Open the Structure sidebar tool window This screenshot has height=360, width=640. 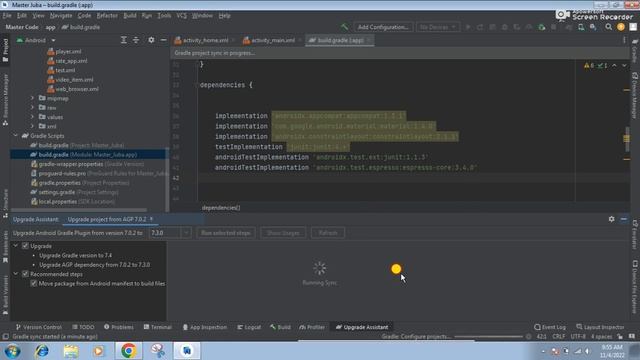[5, 203]
